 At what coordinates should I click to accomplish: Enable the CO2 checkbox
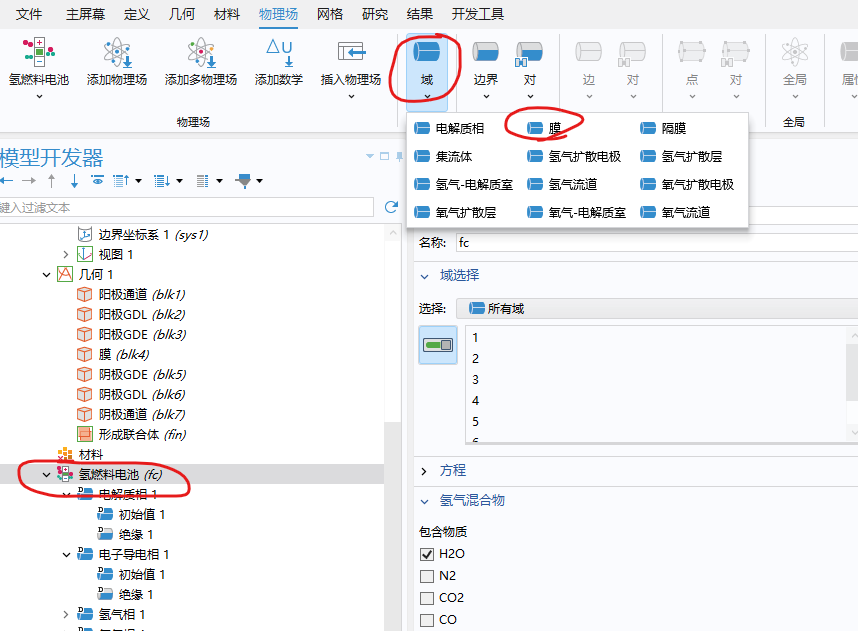[x=427, y=598]
